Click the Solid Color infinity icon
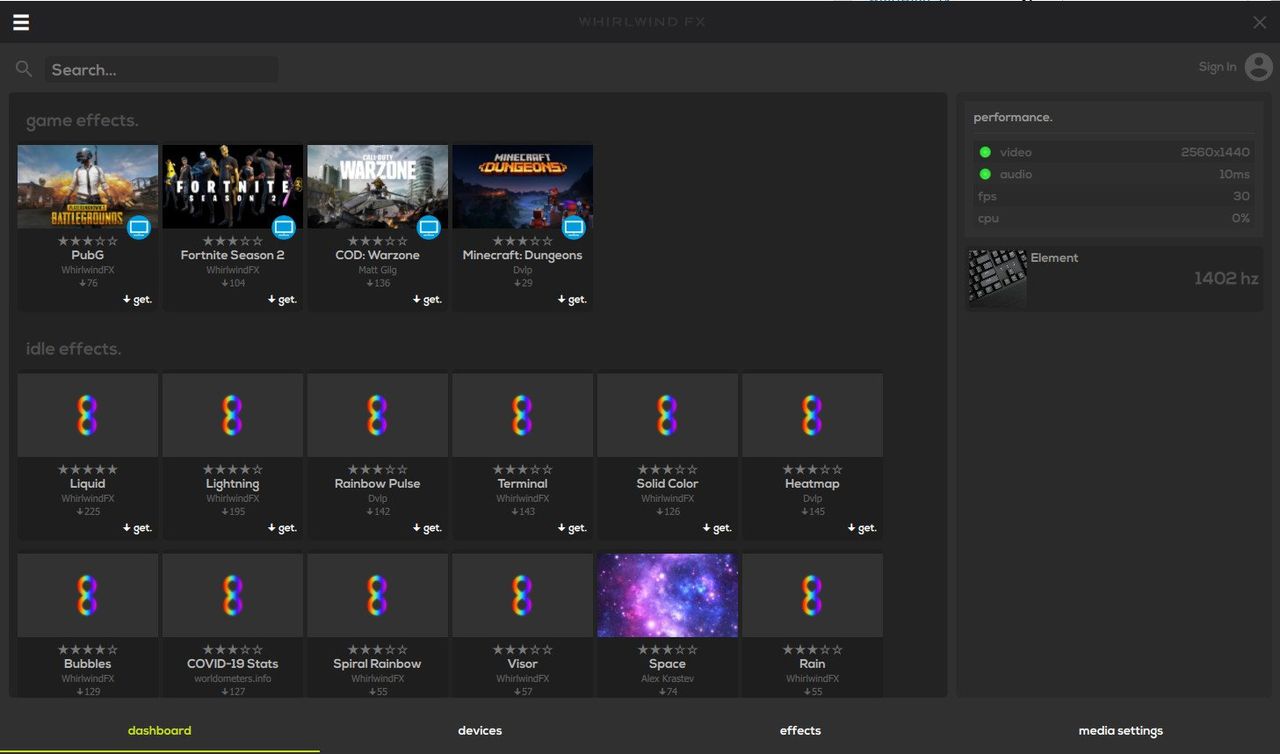The width and height of the screenshot is (1280, 754). [x=668, y=415]
